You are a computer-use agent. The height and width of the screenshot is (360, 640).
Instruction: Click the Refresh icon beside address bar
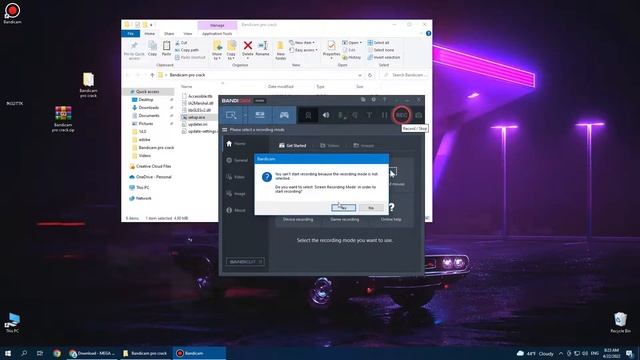click(370, 75)
